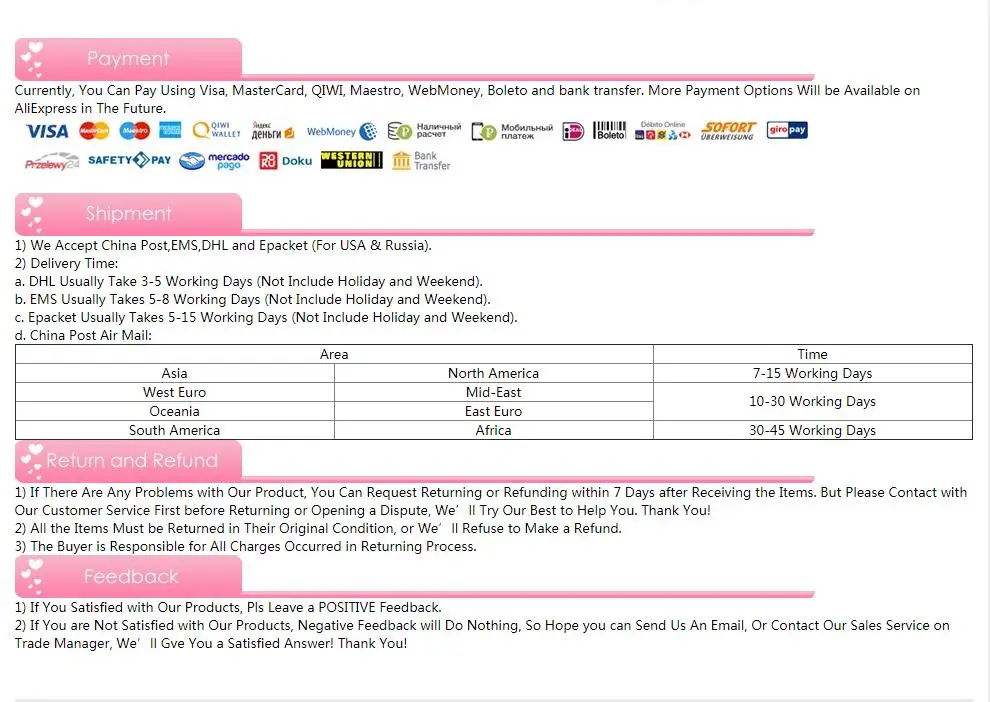The height and width of the screenshot is (702, 990).
Task: Choose the WebMoney logo
Action: point(342,131)
